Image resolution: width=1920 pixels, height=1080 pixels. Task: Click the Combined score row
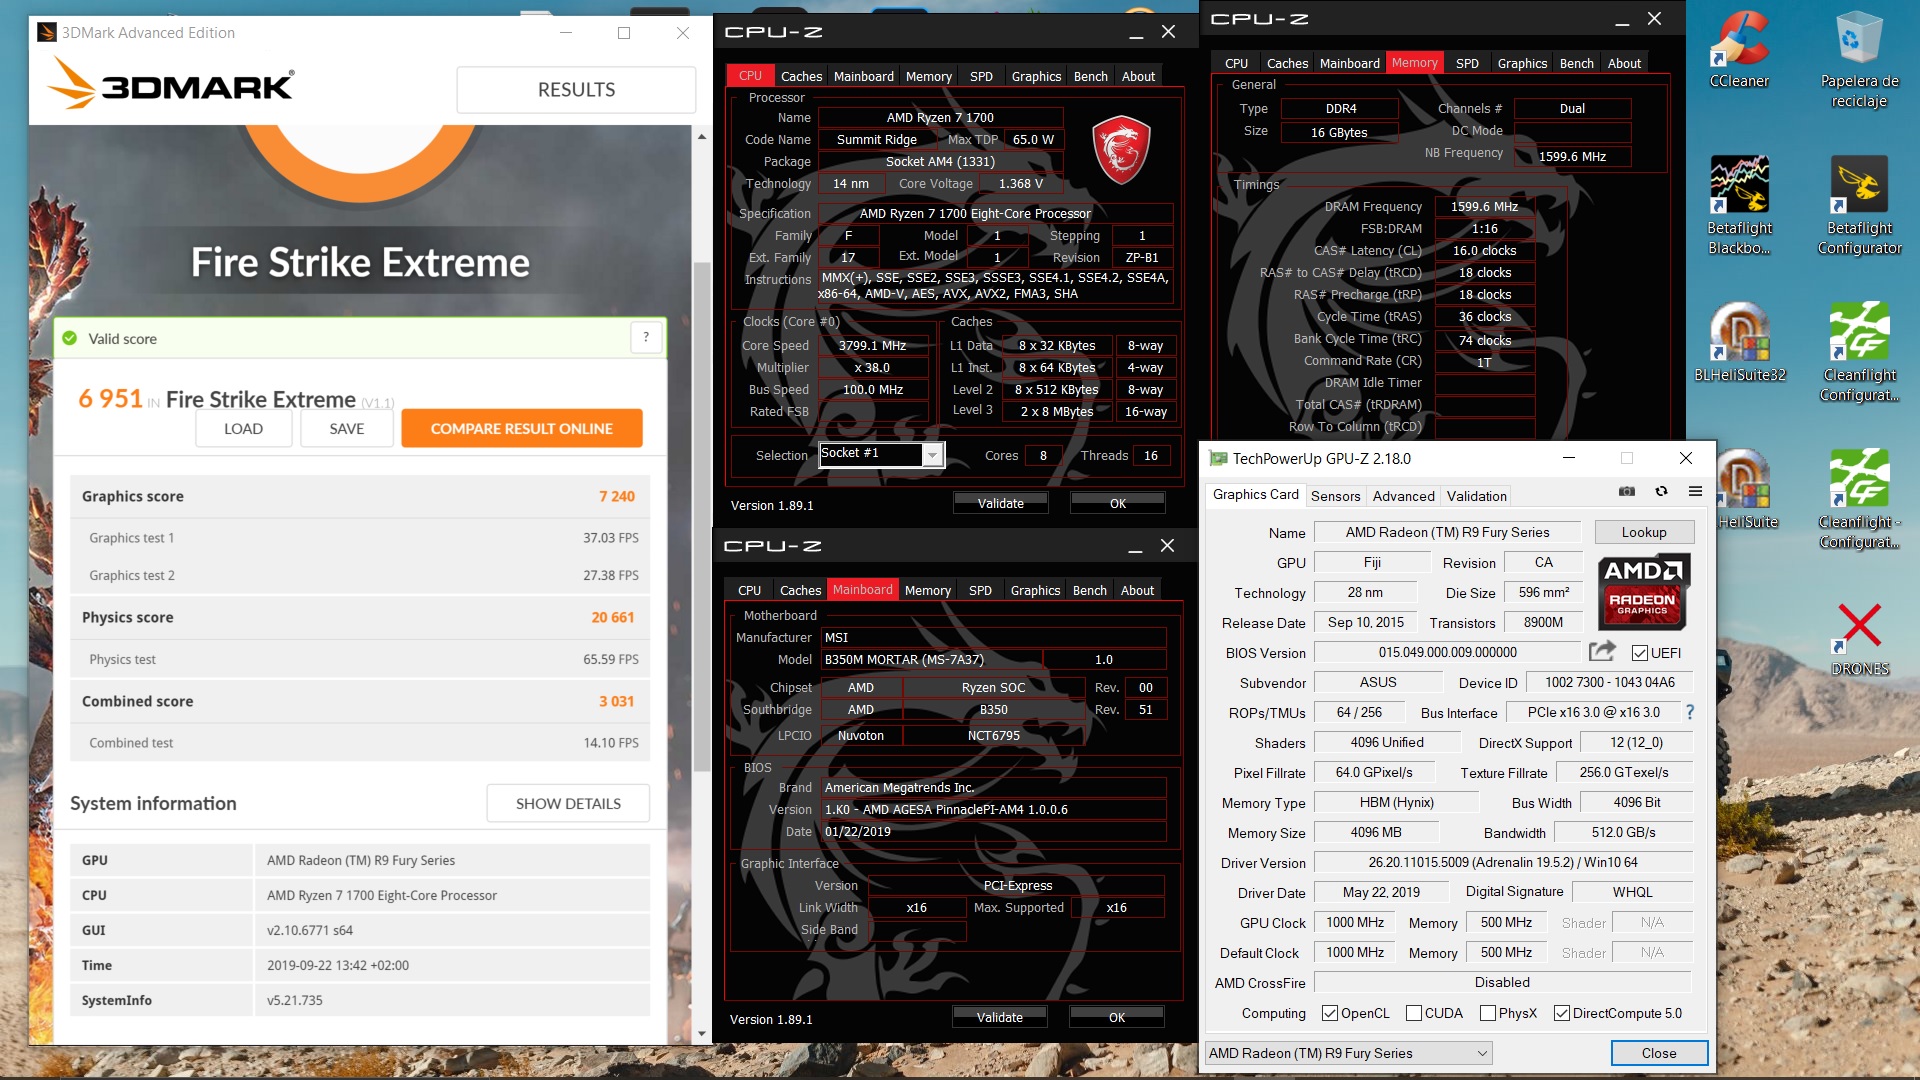click(x=360, y=701)
